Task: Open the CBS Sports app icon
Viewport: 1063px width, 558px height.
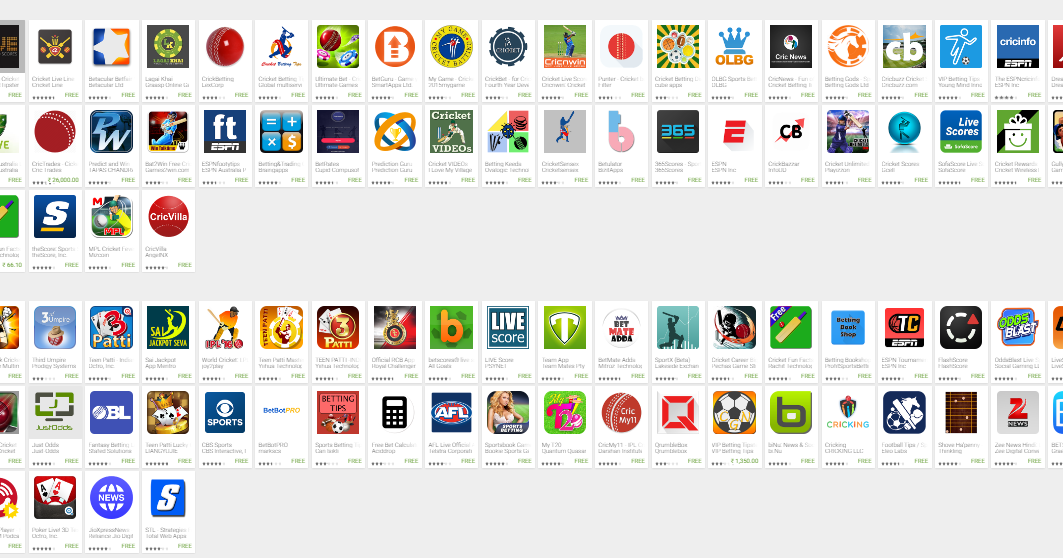Action: 224,412
